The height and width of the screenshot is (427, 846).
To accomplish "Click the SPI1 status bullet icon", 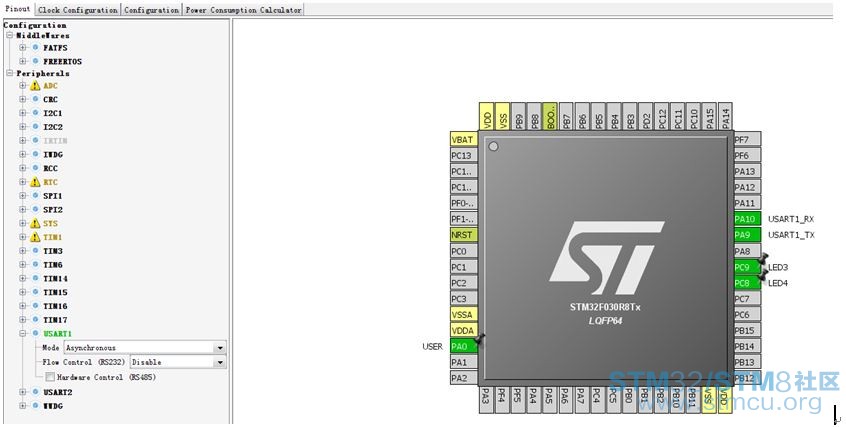I will [x=36, y=195].
